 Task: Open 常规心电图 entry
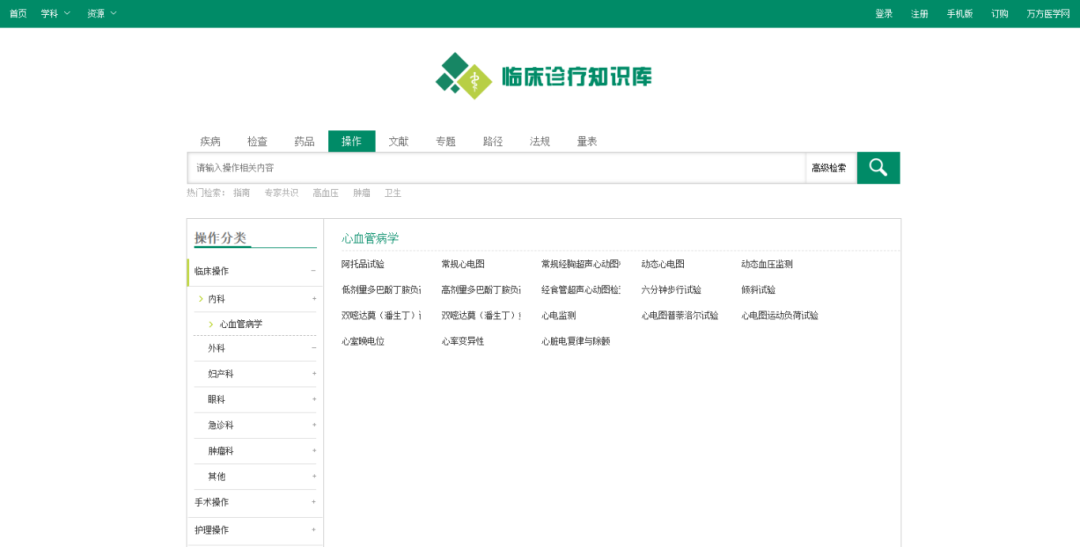[x=463, y=264]
